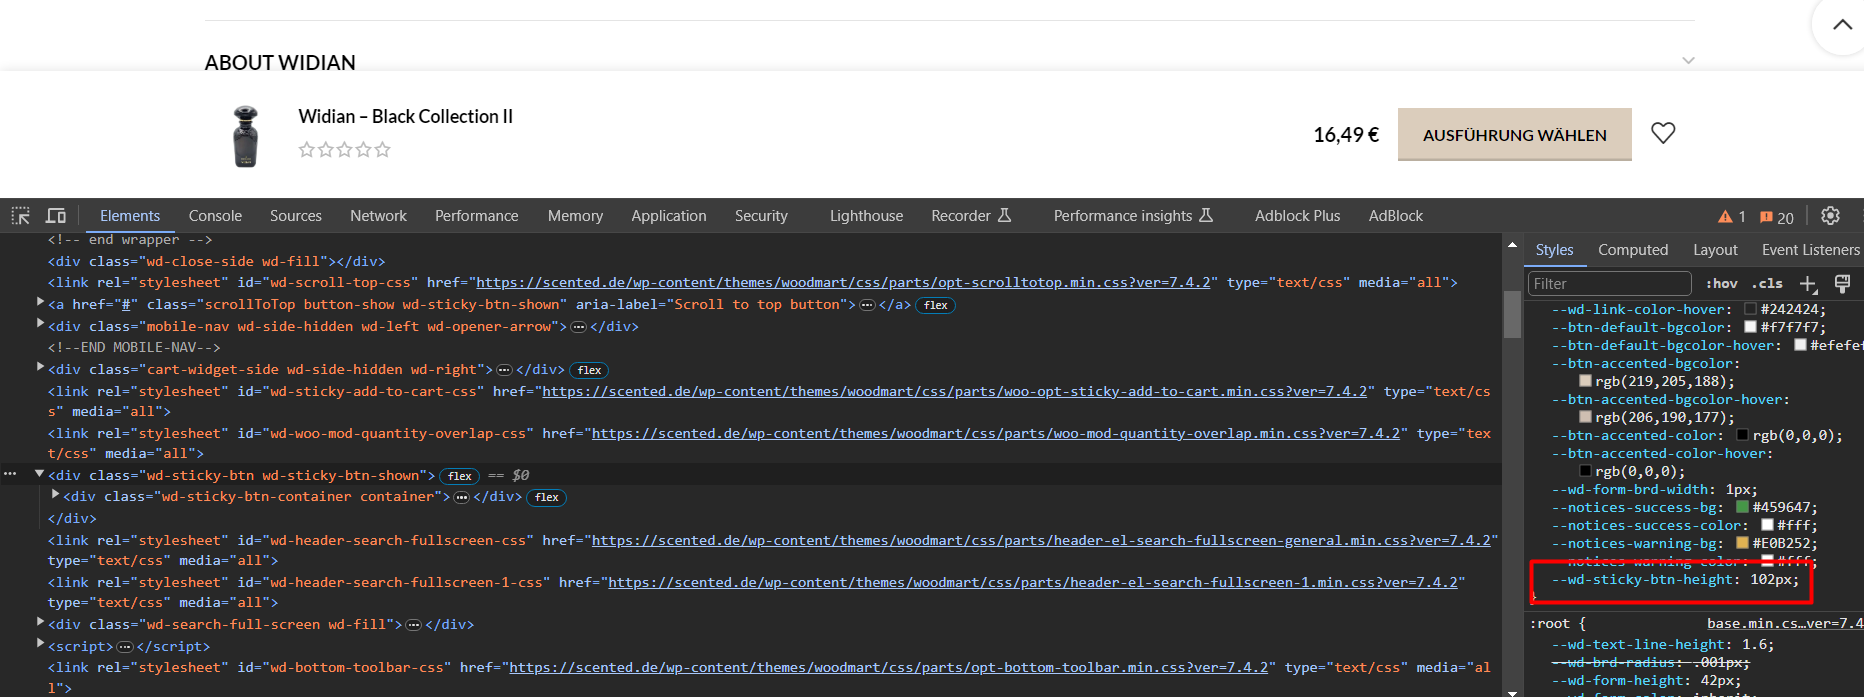Image resolution: width=1864 pixels, height=697 pixels.
Task: Expand the wd-sticky-btn-container div node
Action: tap(55, 494)
